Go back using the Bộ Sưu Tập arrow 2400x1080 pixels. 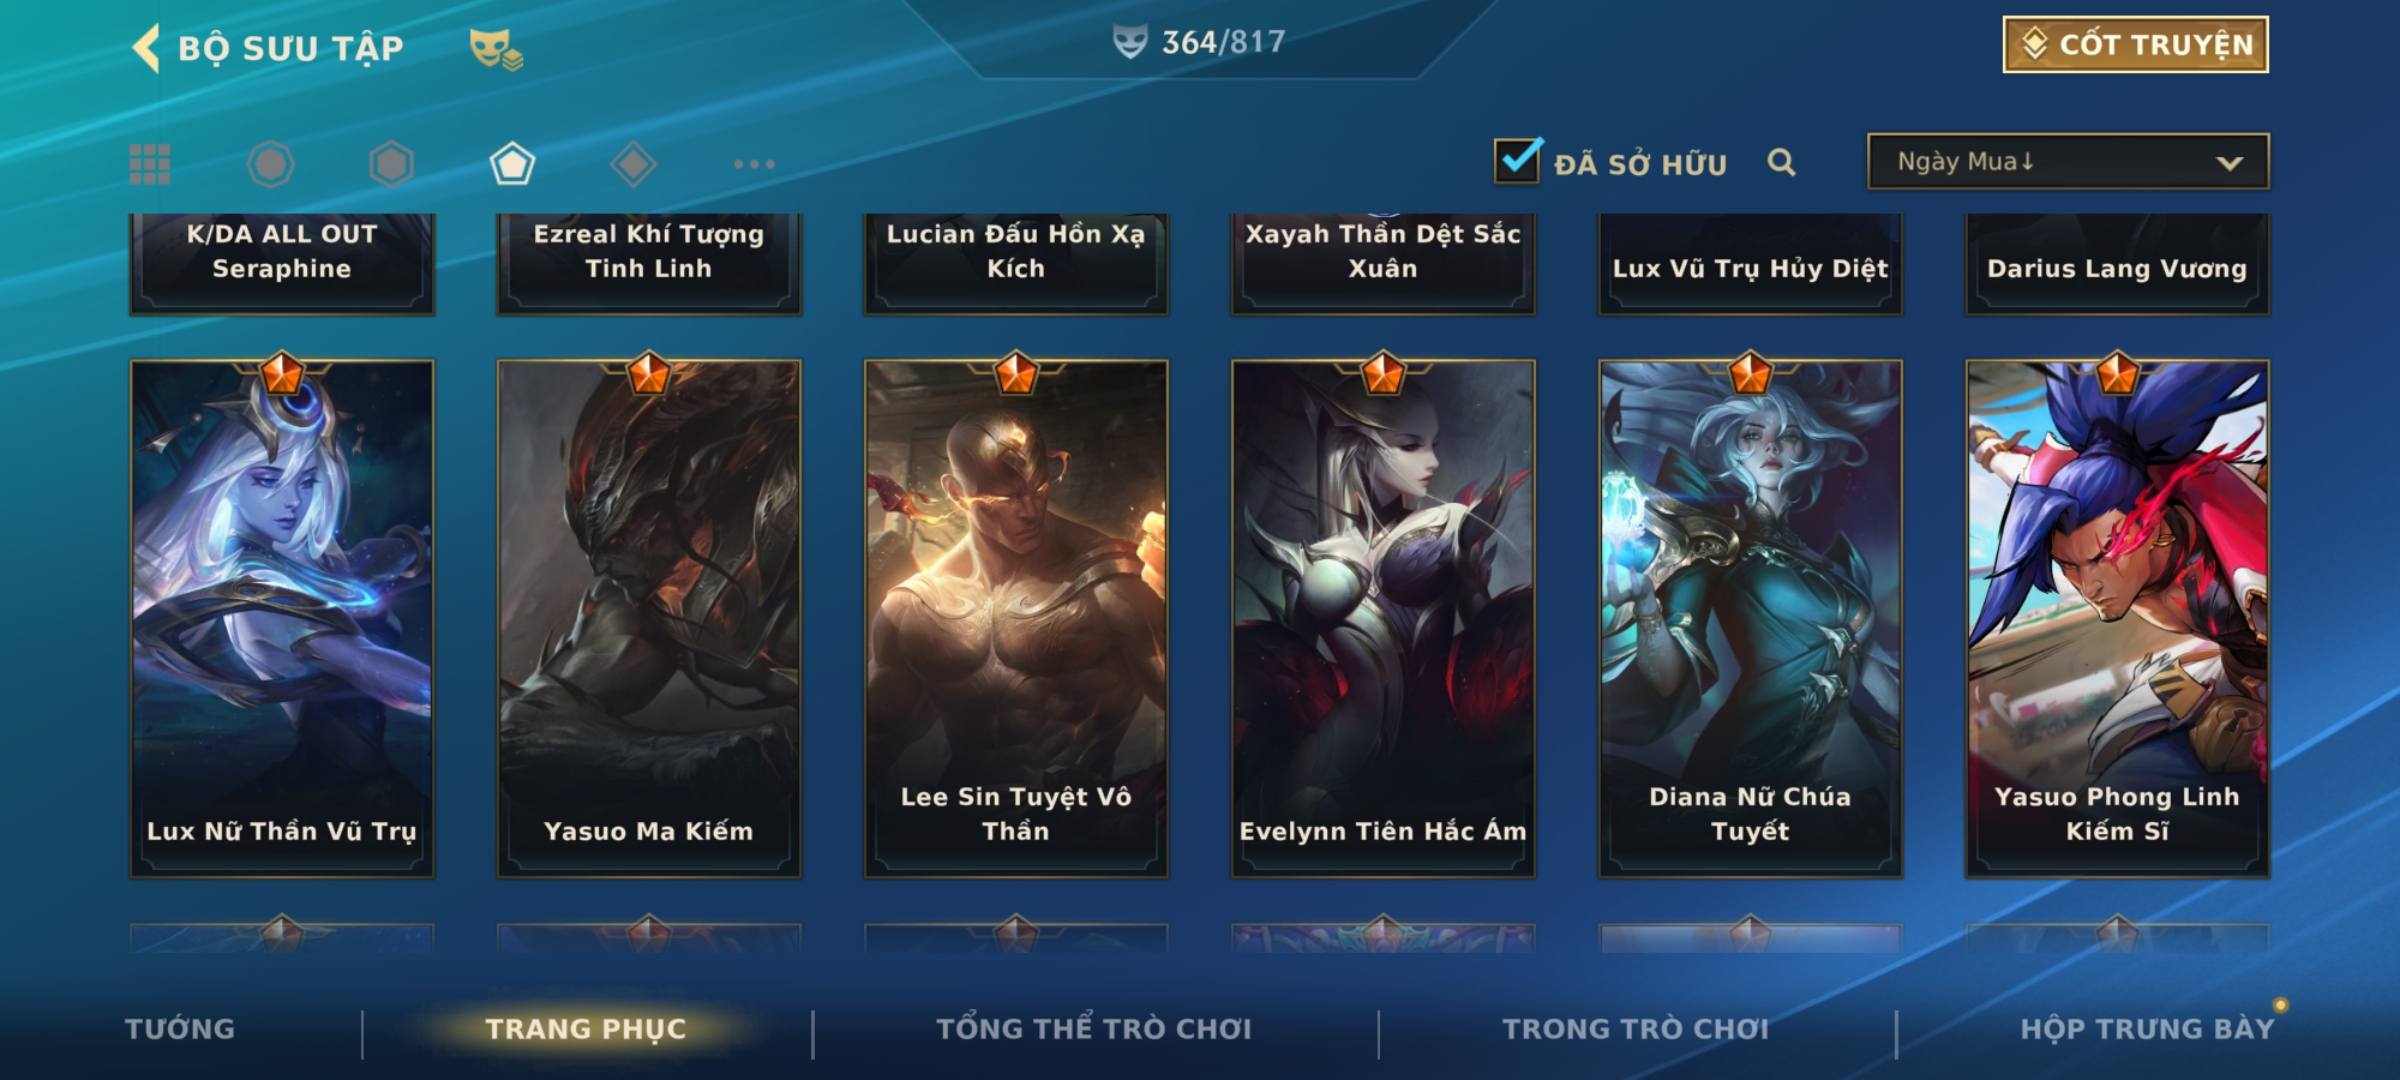click(x=146, y=48)
